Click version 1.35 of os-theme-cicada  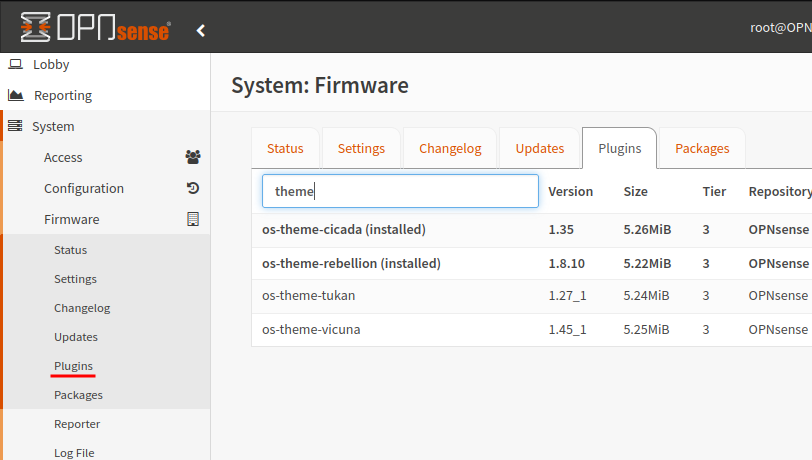(561, 229)
